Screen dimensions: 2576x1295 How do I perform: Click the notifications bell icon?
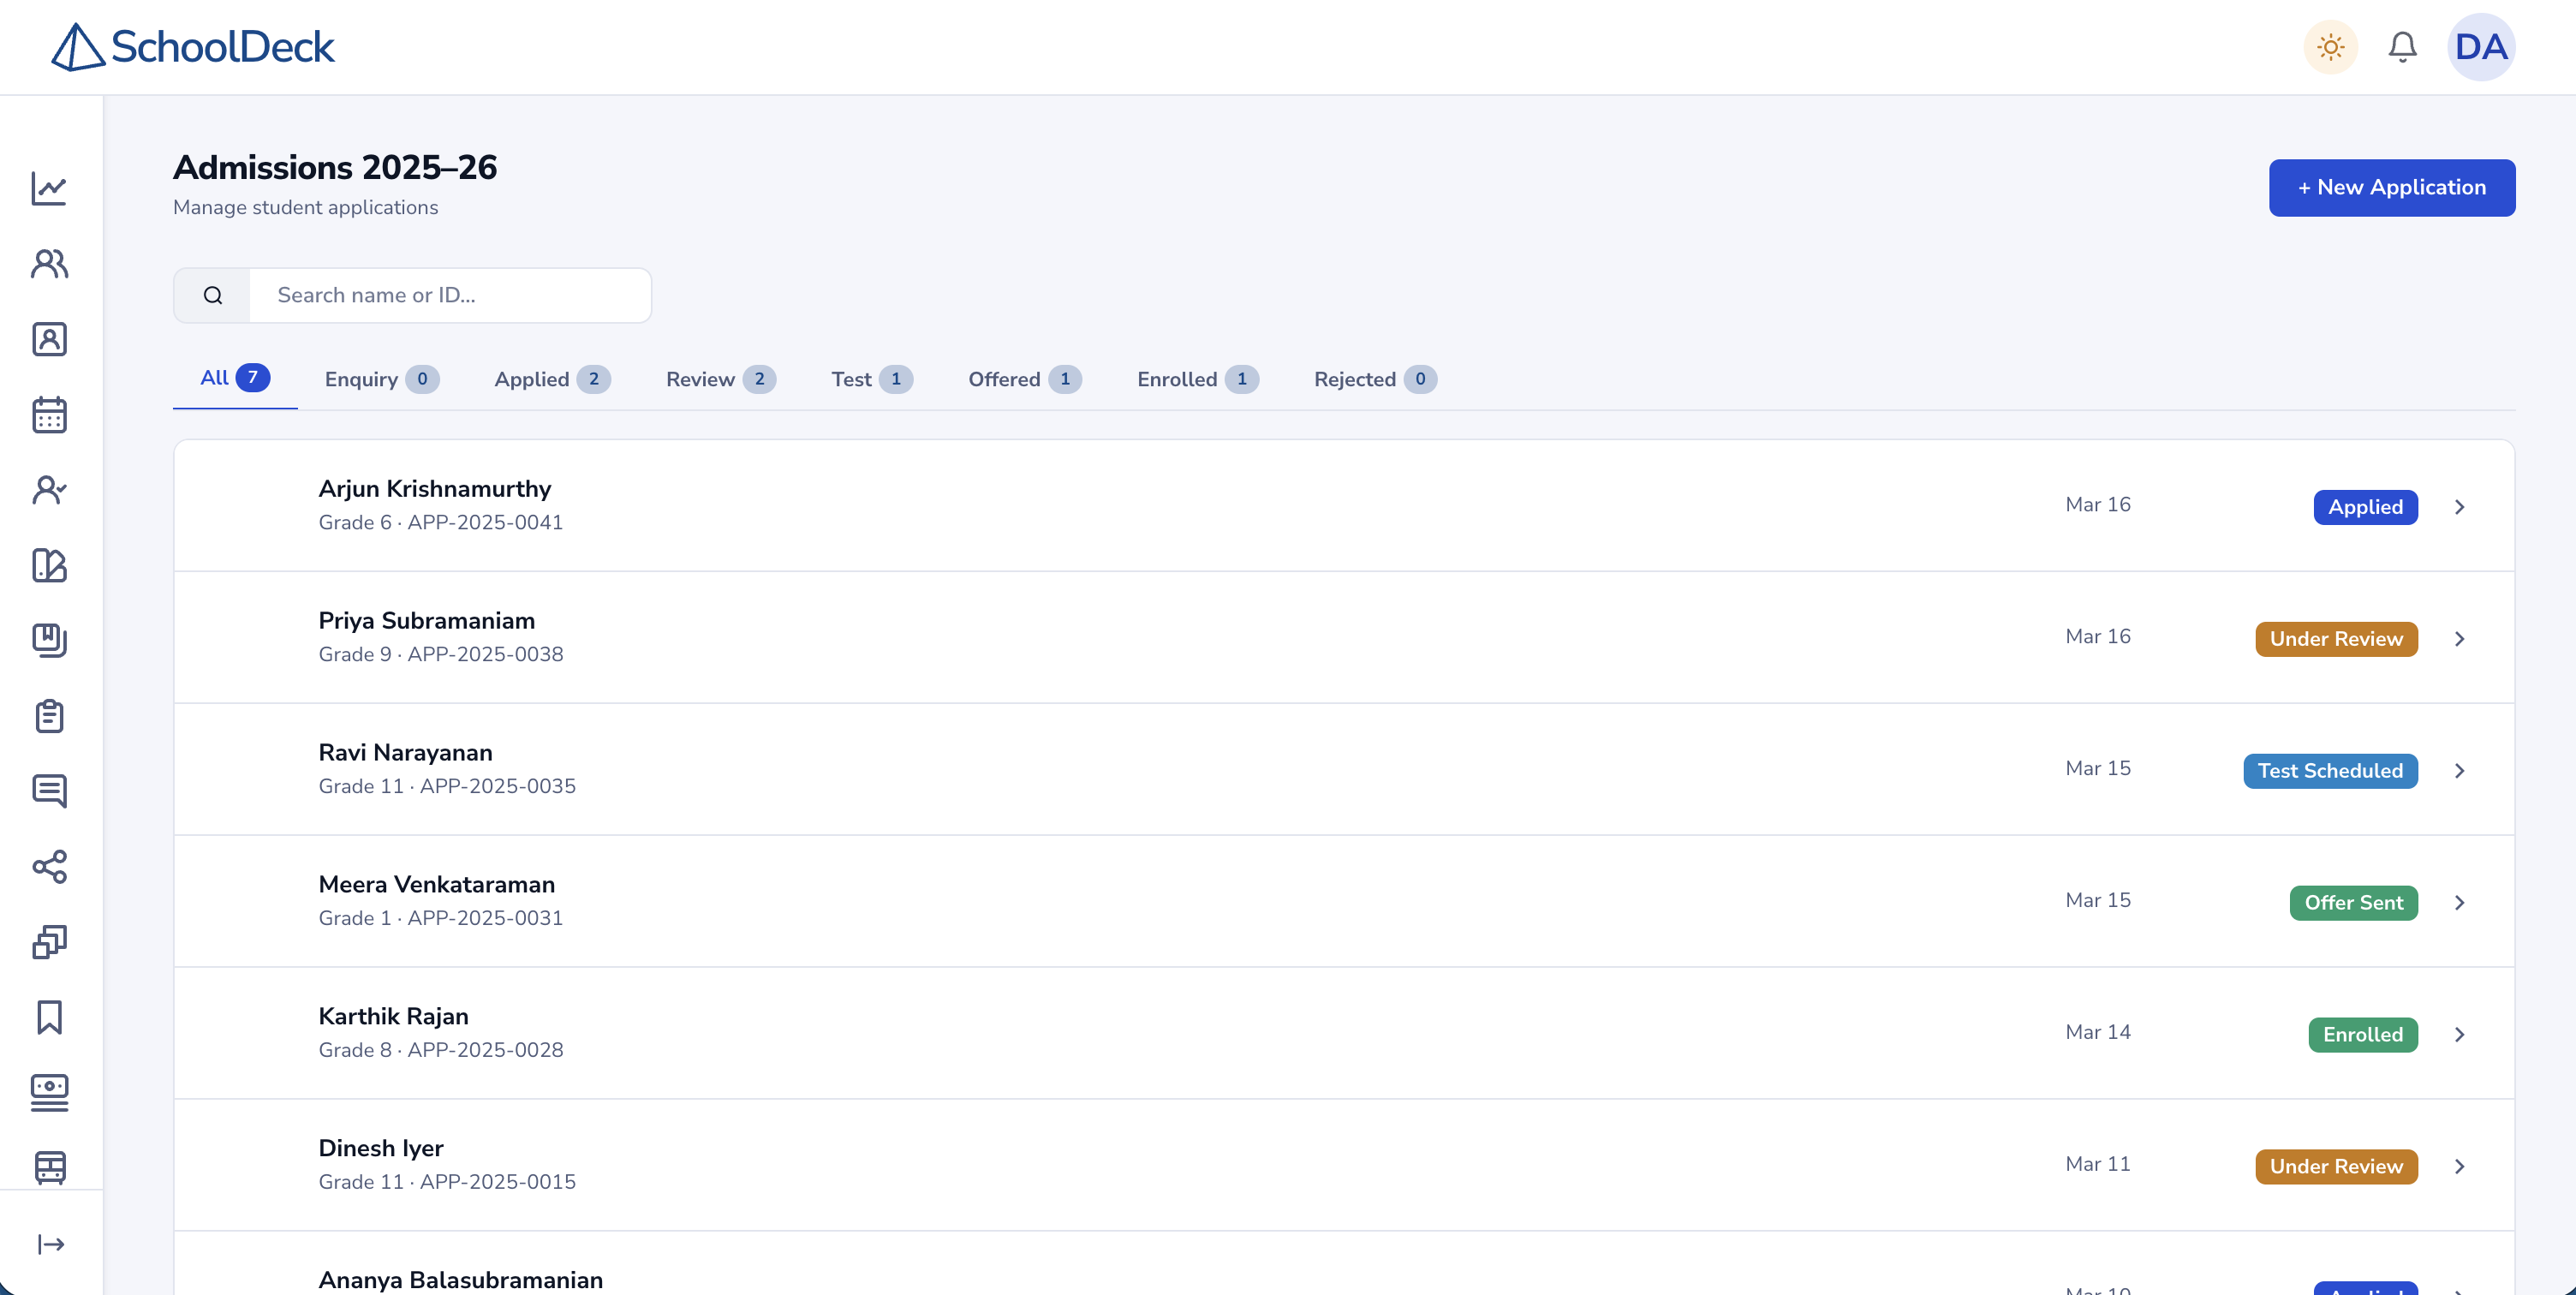pyautogui.click(x=2402, y=47)
